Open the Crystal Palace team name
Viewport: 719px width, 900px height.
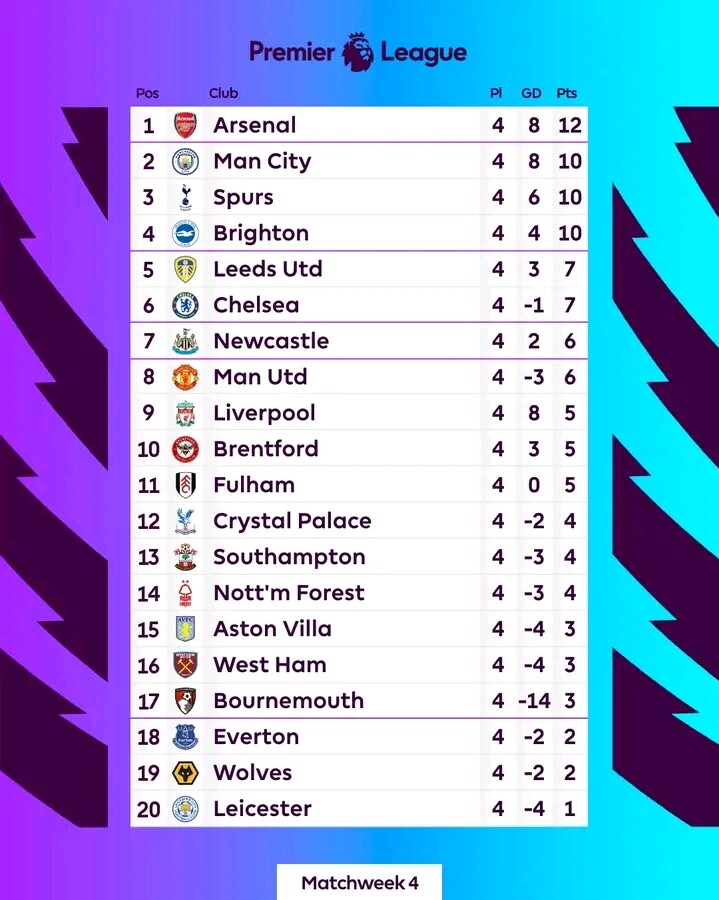292,521
